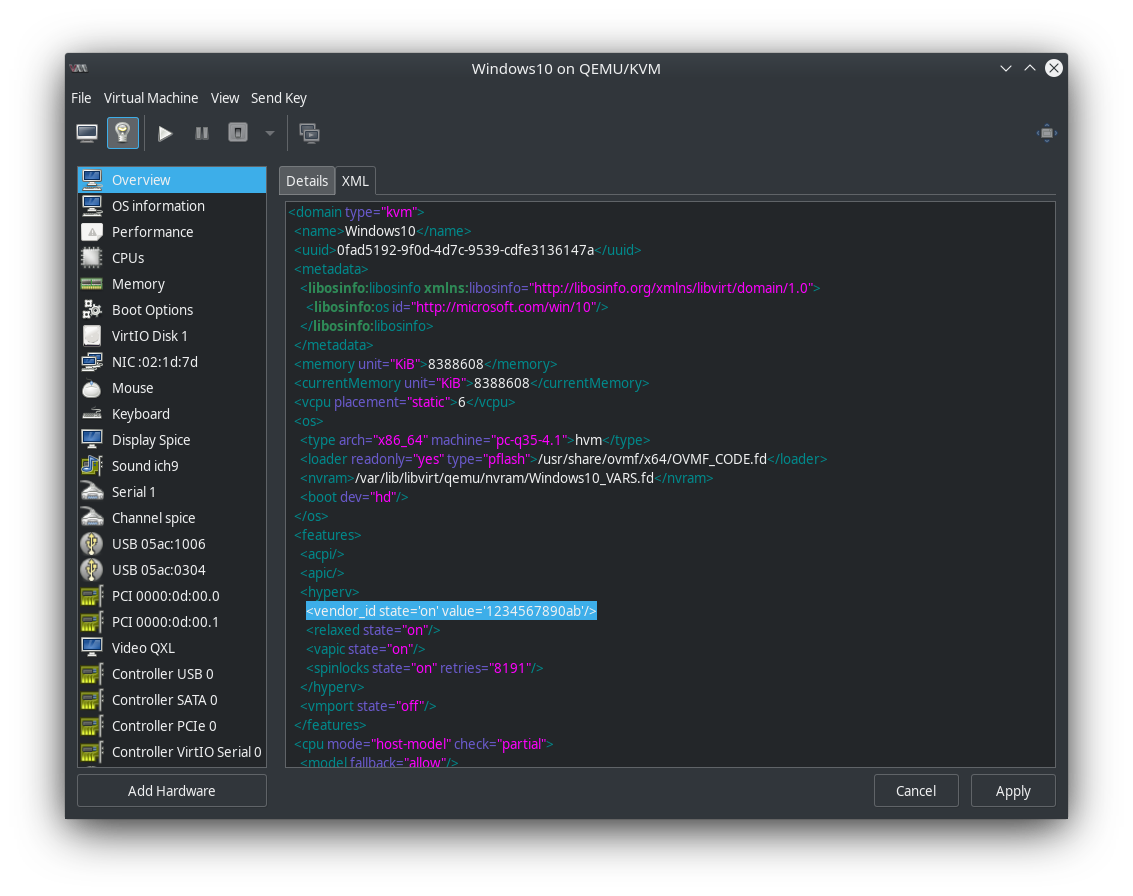This screenshot has width=1133, height=896.
Task: Select Video QXL entry
Action: point(172,648)
